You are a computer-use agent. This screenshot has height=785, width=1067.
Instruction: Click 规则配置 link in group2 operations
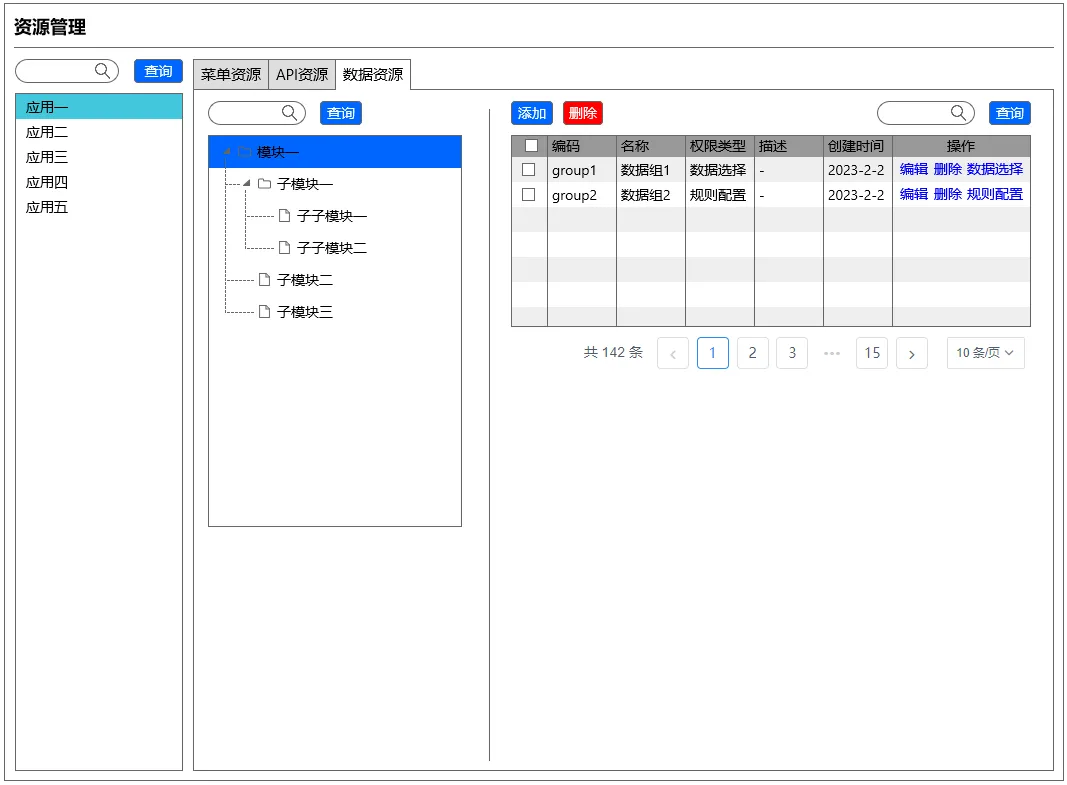coord(995,195)
